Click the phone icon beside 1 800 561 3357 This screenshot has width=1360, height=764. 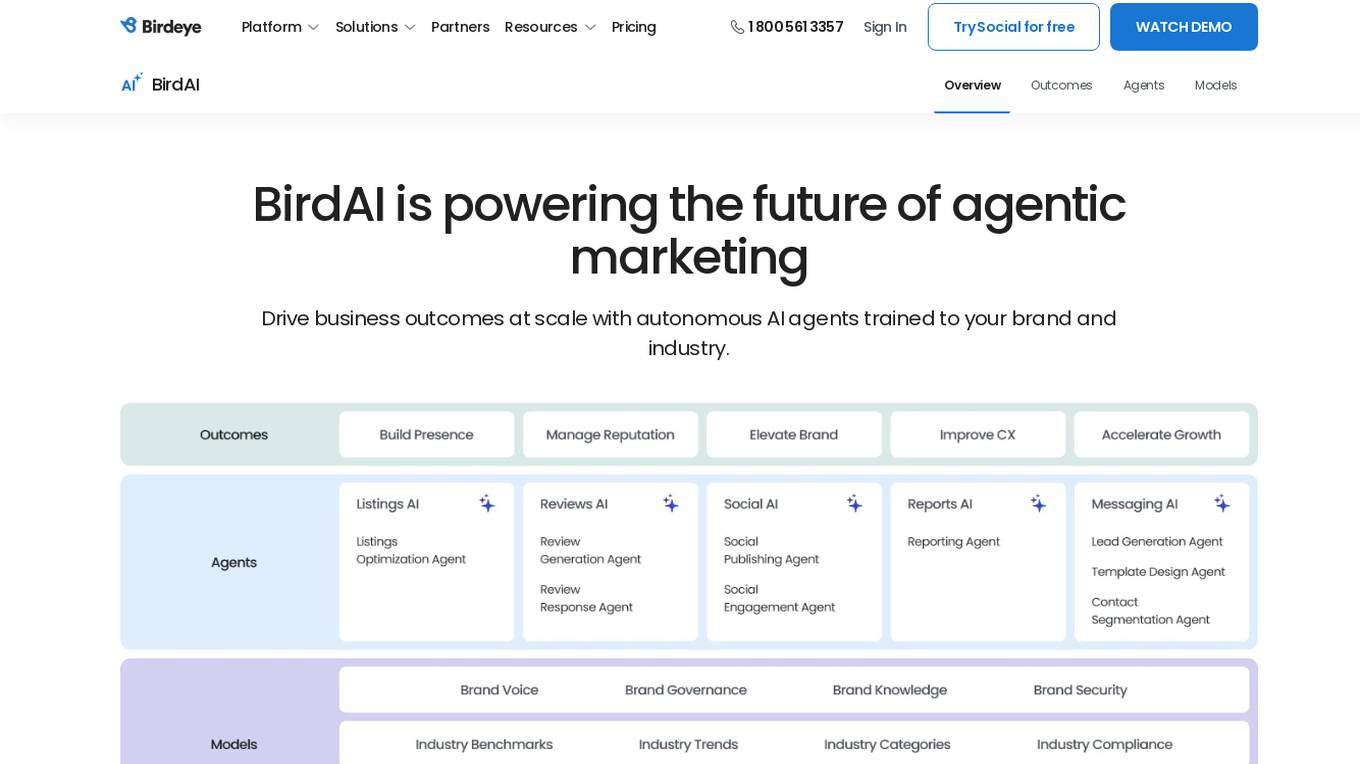pos(737,27)
